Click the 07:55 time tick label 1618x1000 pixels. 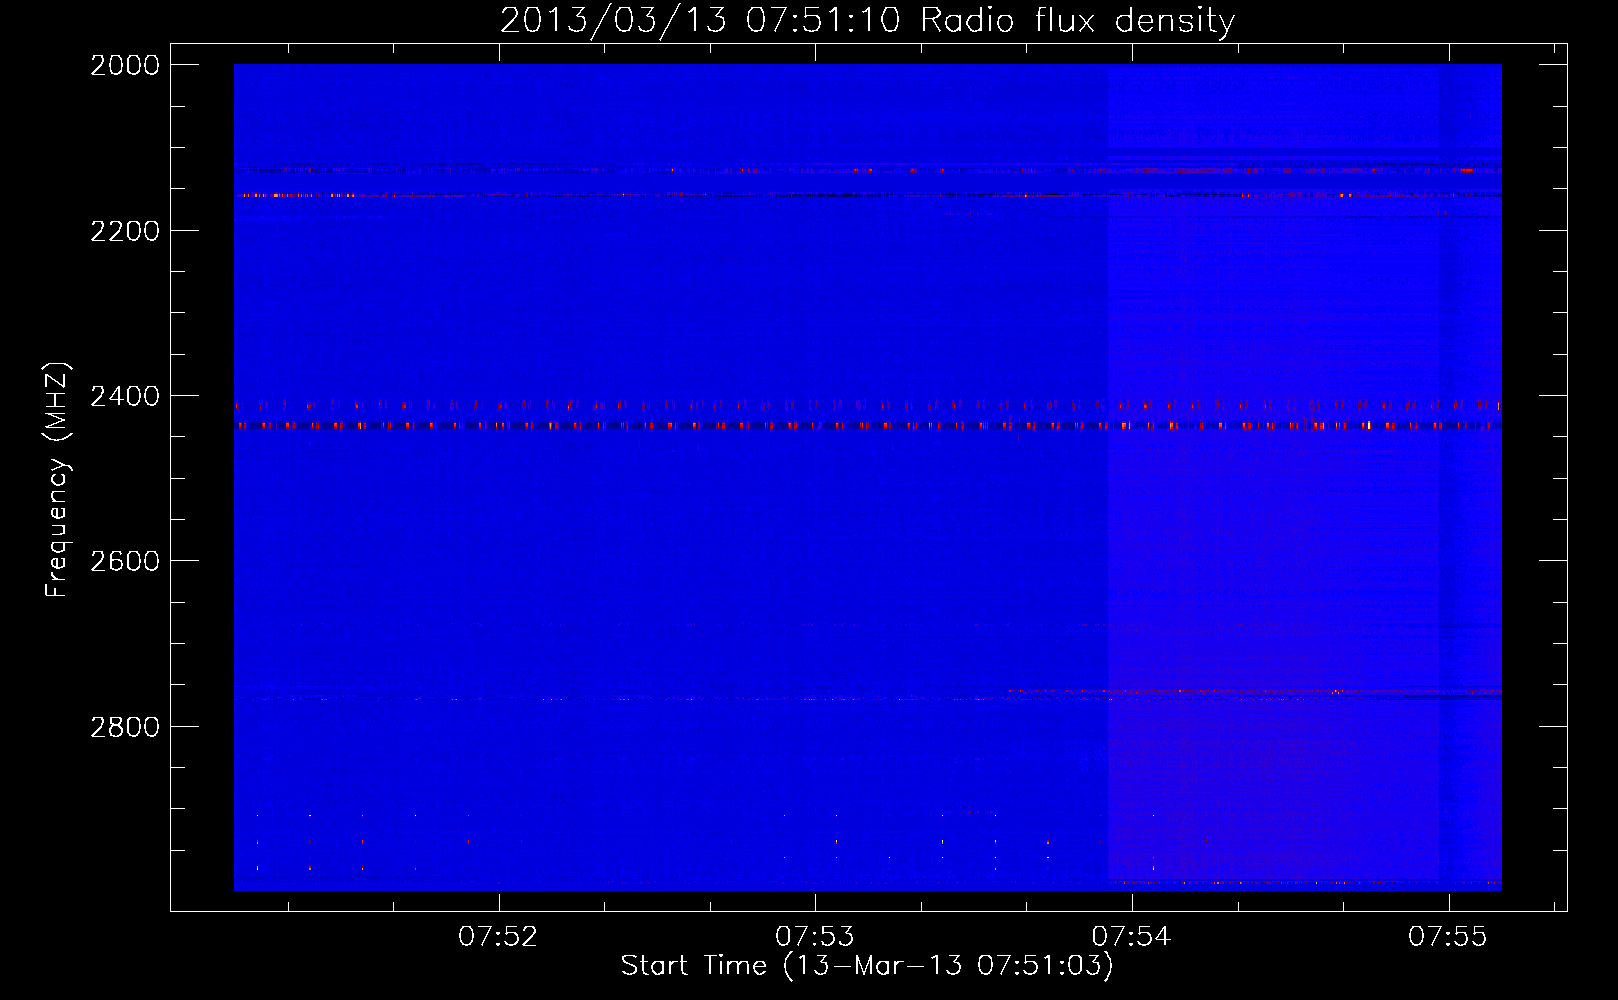pyautogui.click(x=1448, y=937)
